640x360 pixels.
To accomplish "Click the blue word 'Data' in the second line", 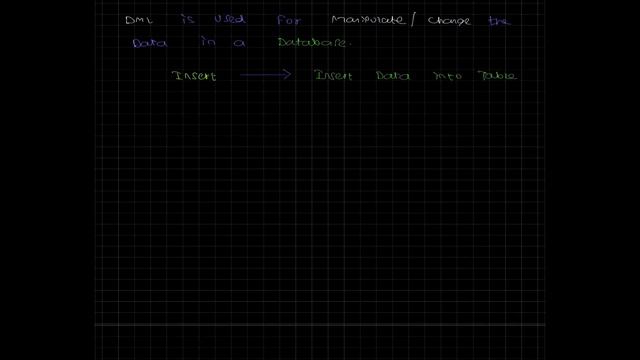I will (150, 43).
